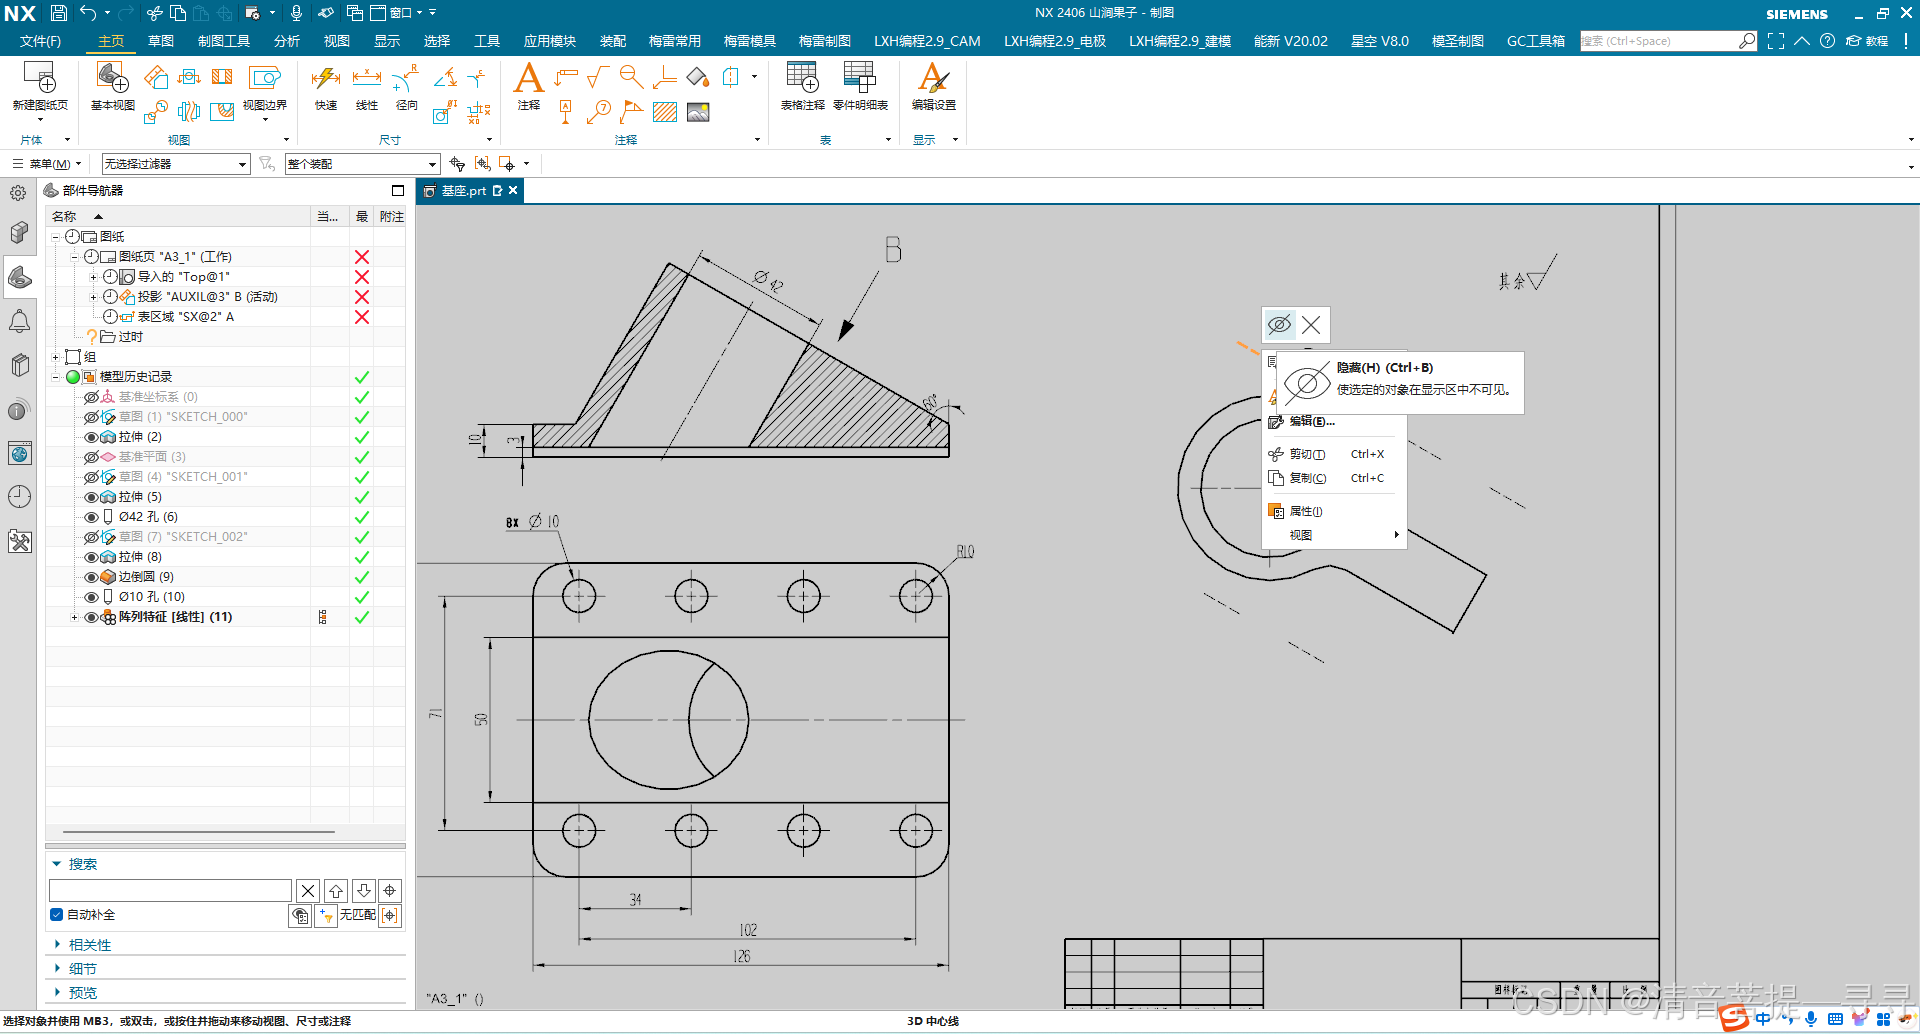Collapse the 搜索 section
The width and height of the screenshot is (1920, 1034).
pyautogui.click(x=57, y=864)
